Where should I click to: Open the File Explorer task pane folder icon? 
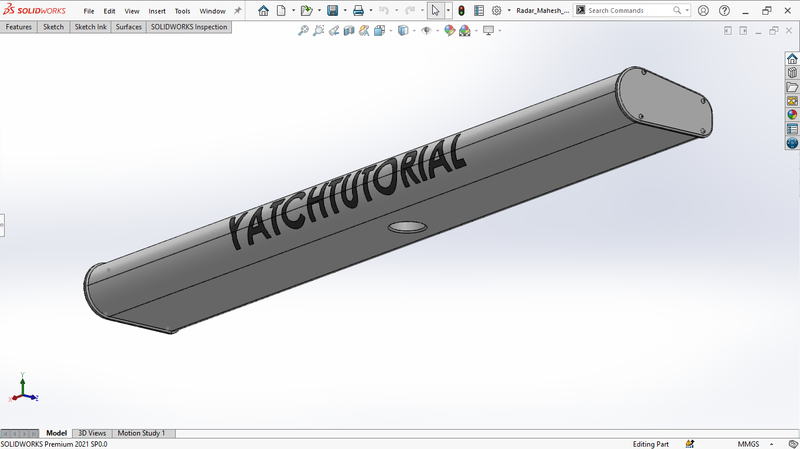tap(792, 87)
